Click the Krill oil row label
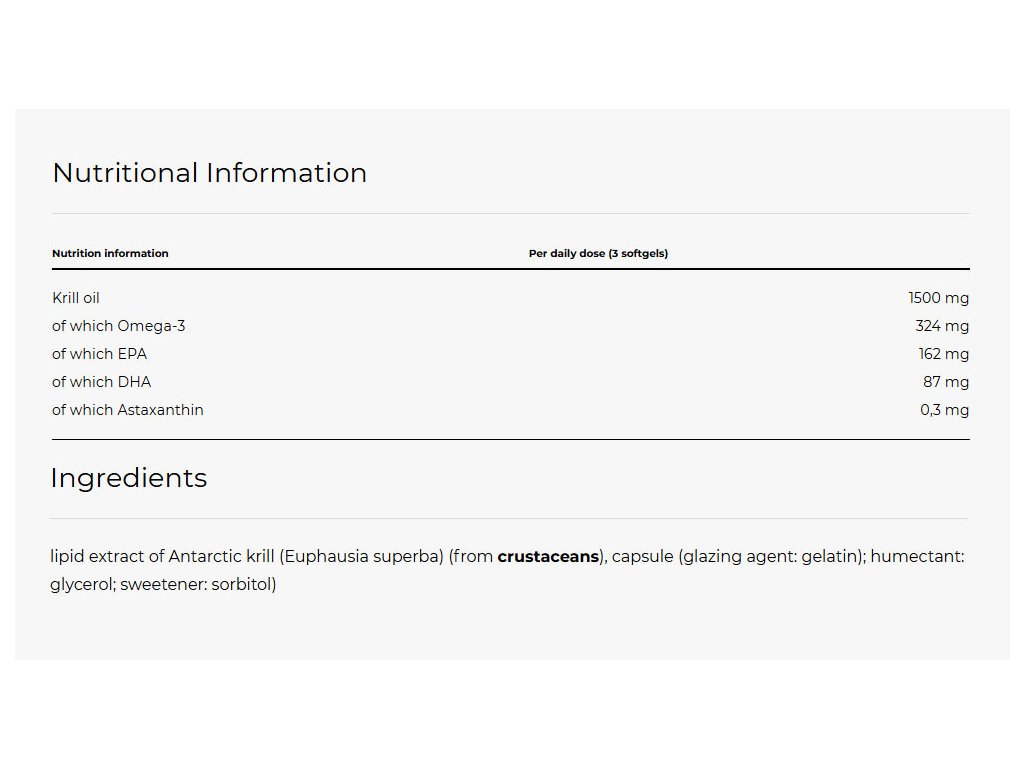The image size is (1024, 768). pyautogui.click(x=76, y=298)
